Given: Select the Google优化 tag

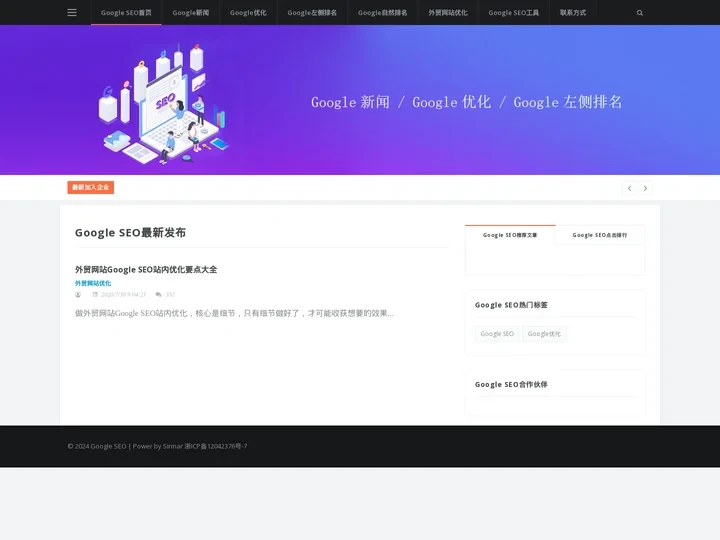Looking at the screenshot, I should click(544, 334).
